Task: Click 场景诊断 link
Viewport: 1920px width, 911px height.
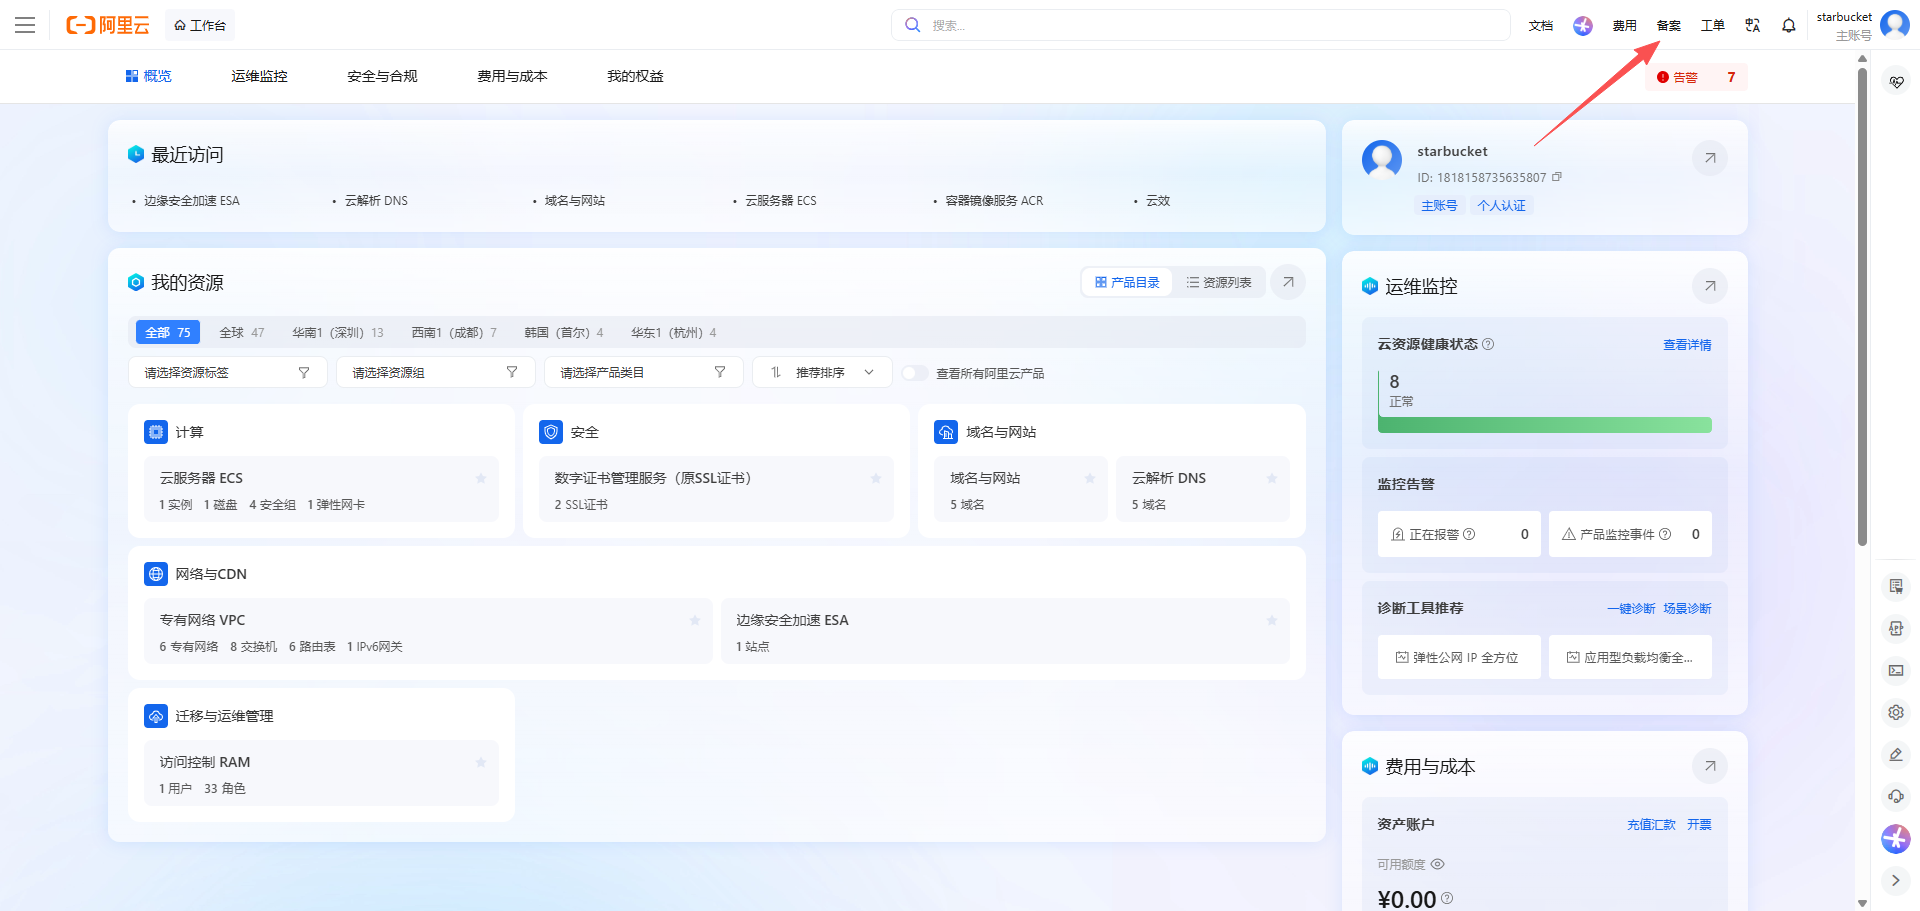Action: 1687,608
